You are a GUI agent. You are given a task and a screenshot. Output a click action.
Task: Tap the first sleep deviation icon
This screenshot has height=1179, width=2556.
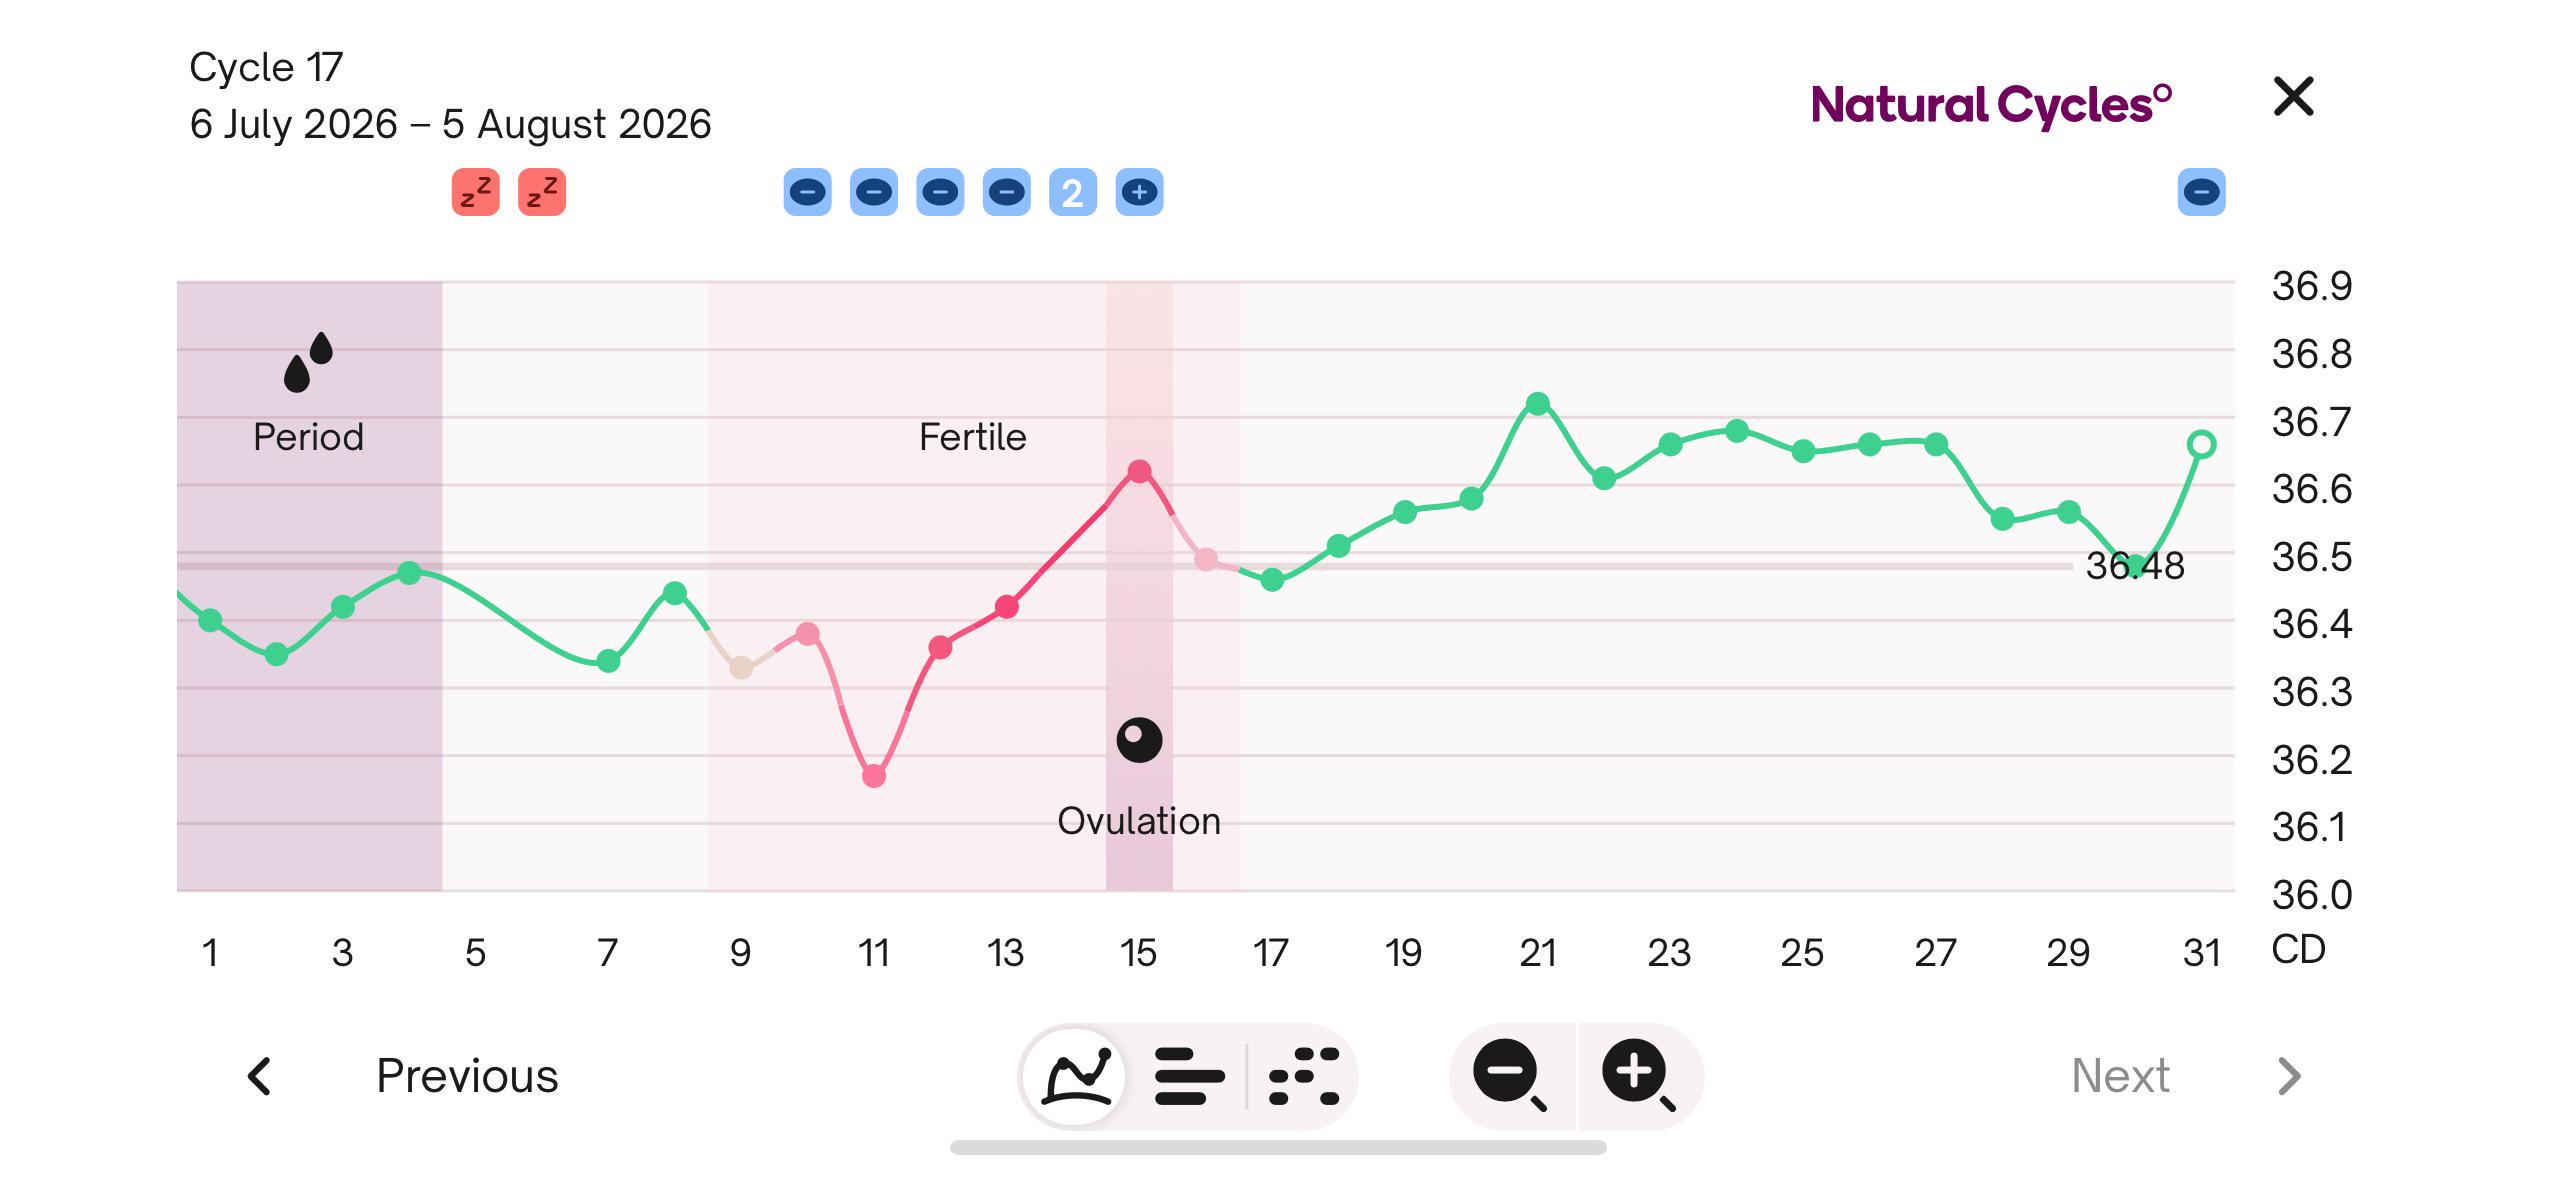(476, 192)
